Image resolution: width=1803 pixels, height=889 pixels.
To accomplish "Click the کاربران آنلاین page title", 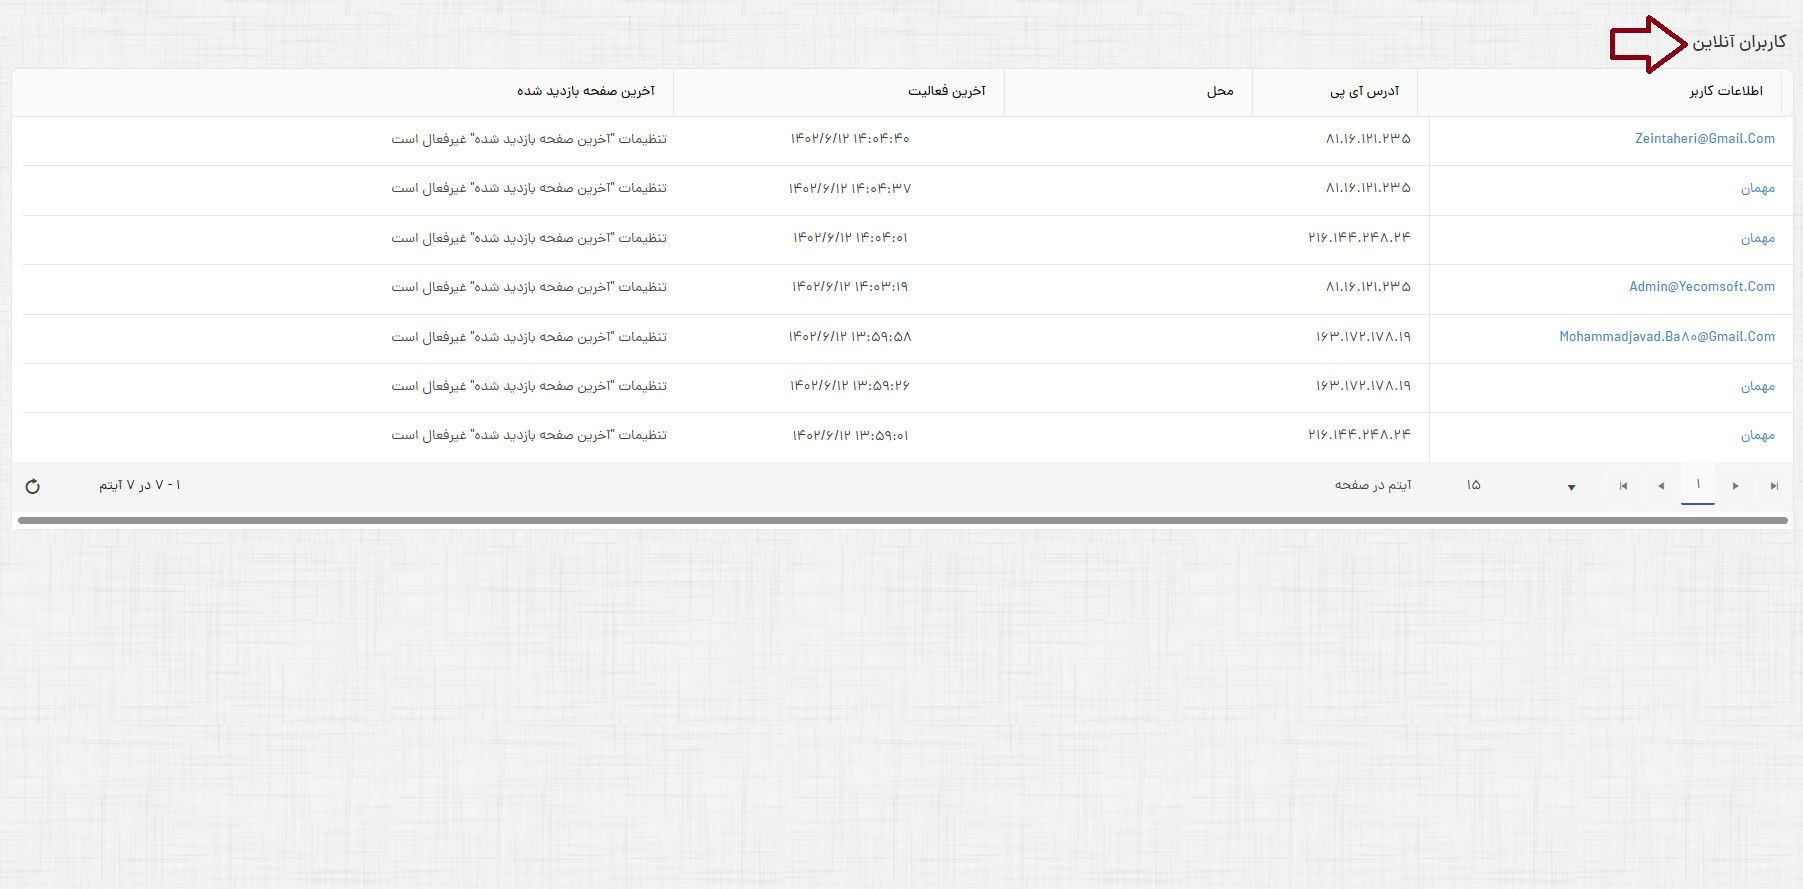I will click(1738, 42).
